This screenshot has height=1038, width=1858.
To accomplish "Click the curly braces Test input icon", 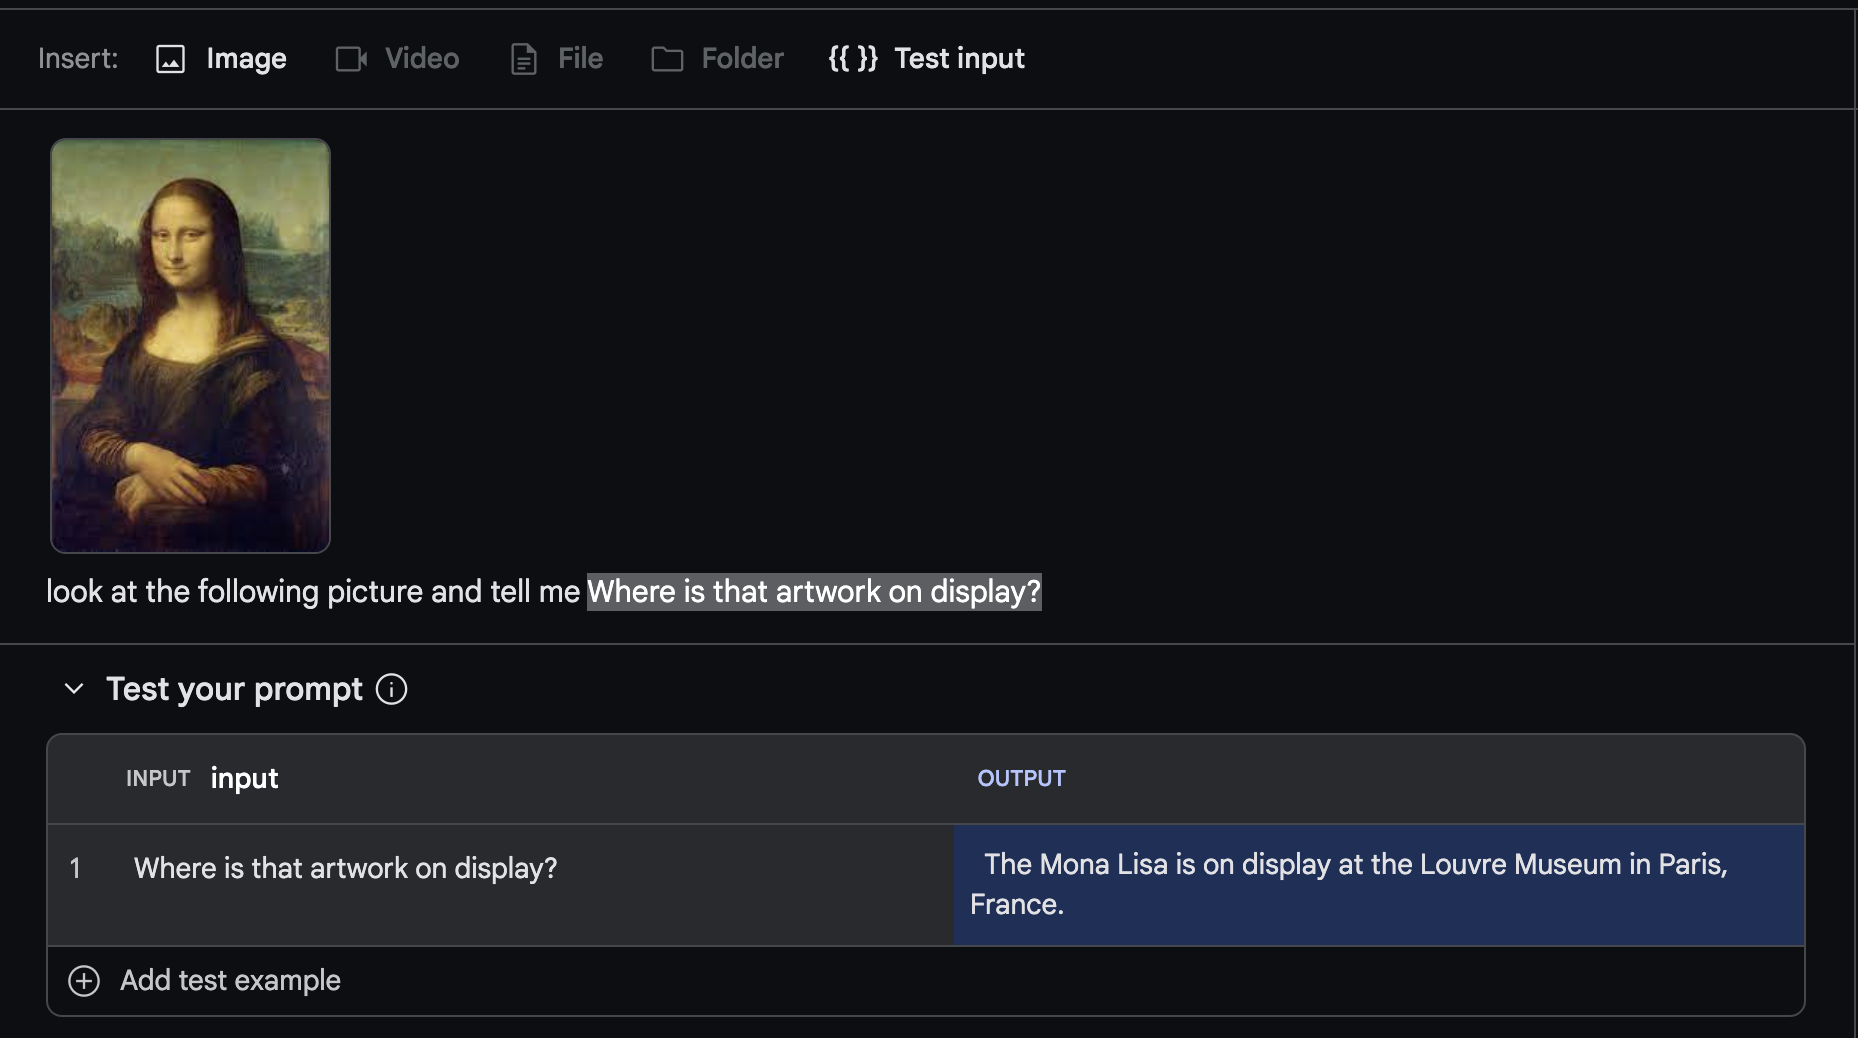I will pyautogui.click(x=853, y=59).
